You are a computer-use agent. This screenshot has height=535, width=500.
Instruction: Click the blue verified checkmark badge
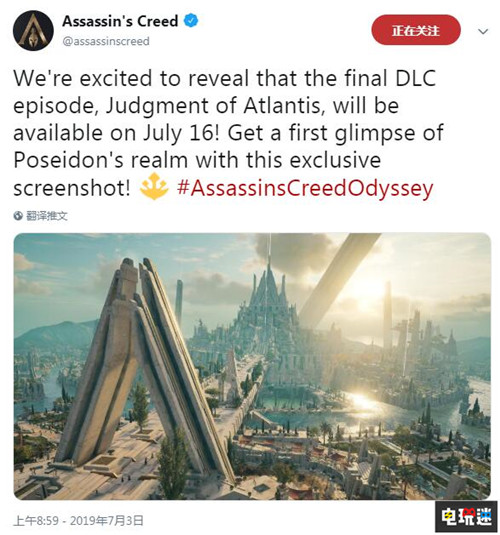tap(191, 21)
